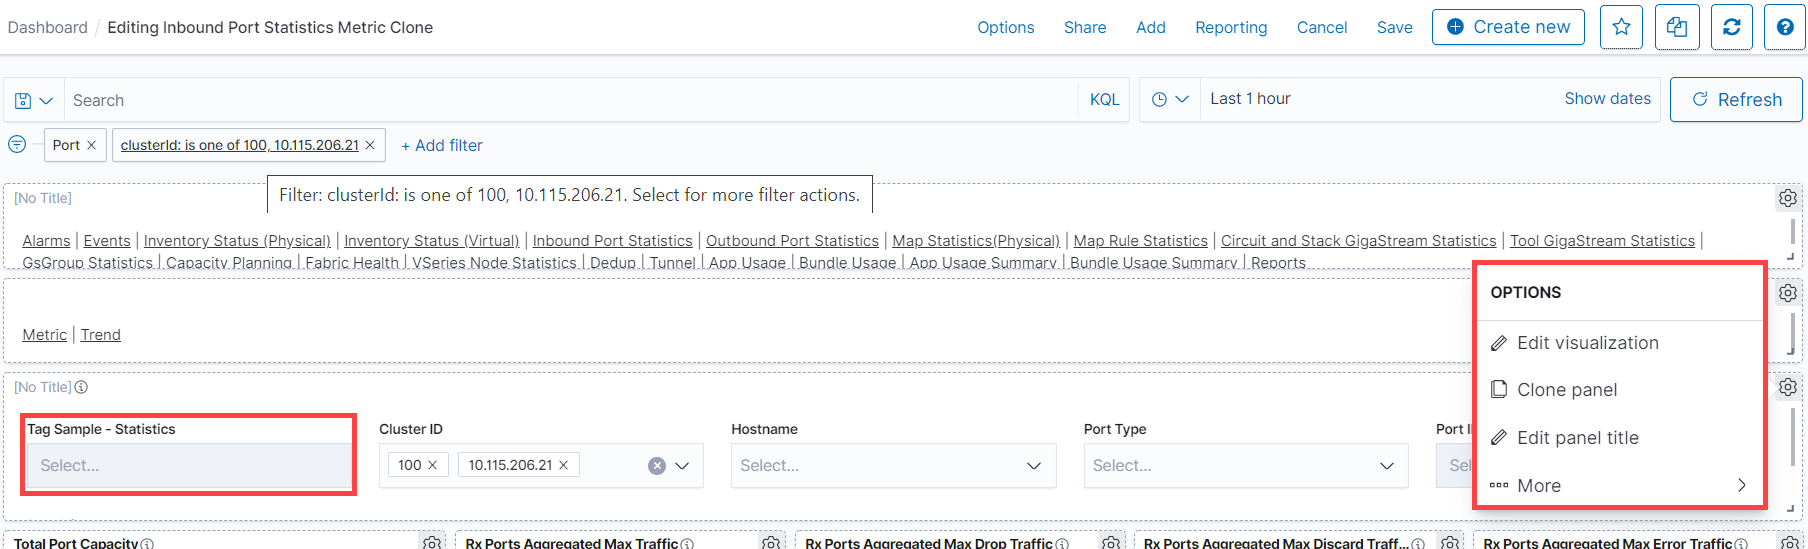Open the time range quick menu
Viewport: 1808px width, 549px height.
(x=1169, y=100)
